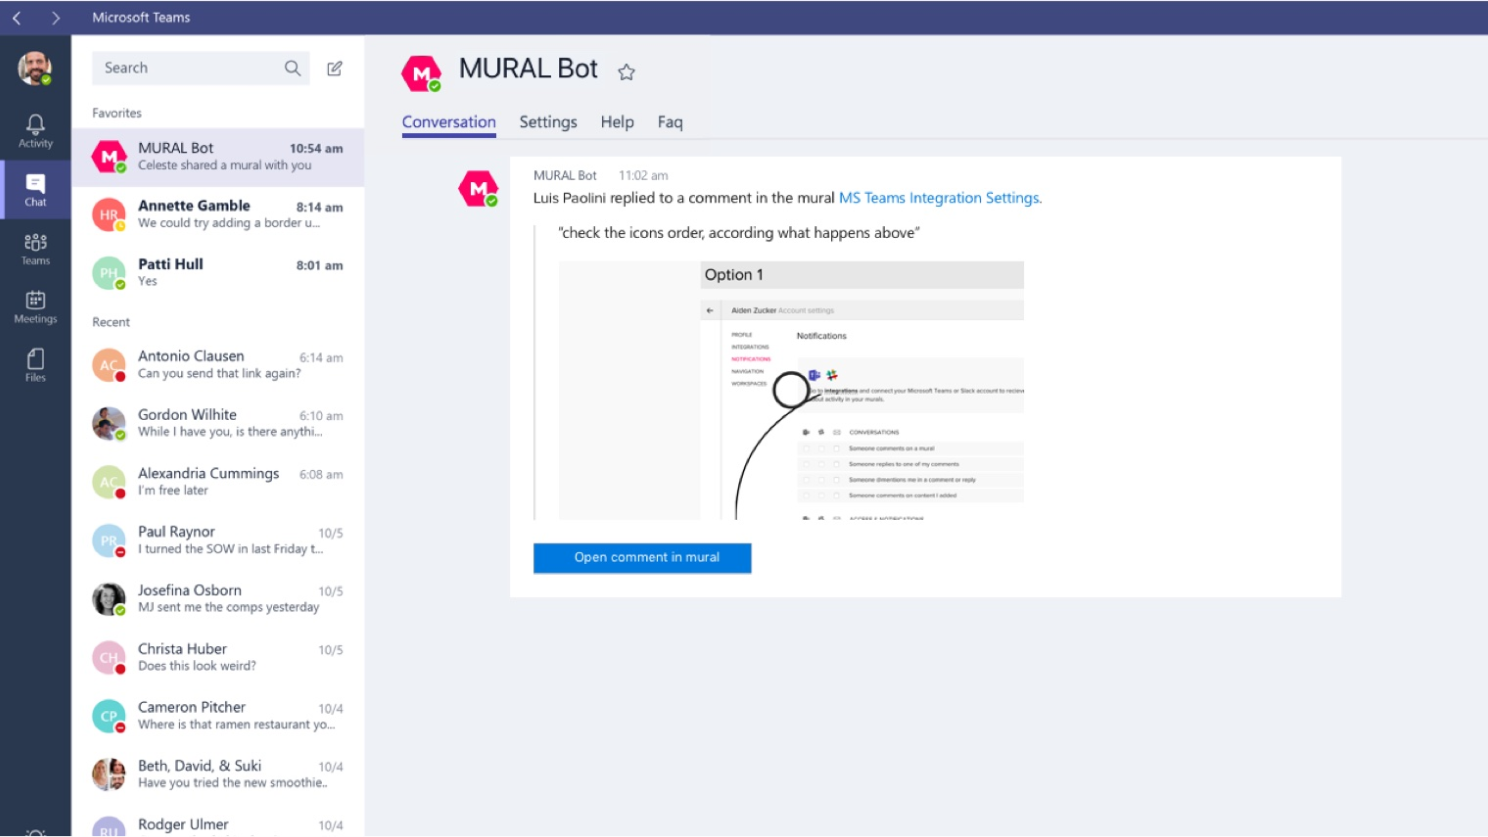Open the Beth, David, & Suki group chat

click(218, 774)
